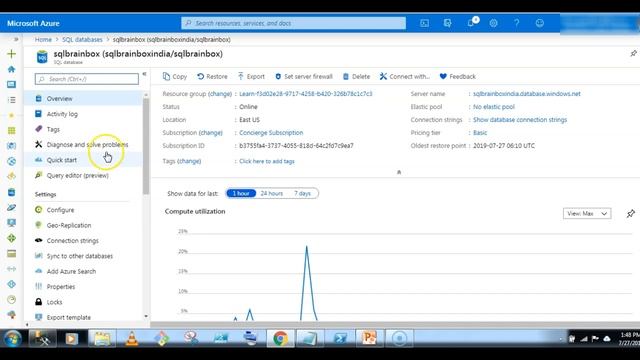Screen dimensions: 640x360
Task: Open Tags menu item
Action: (x=83, y=129)
